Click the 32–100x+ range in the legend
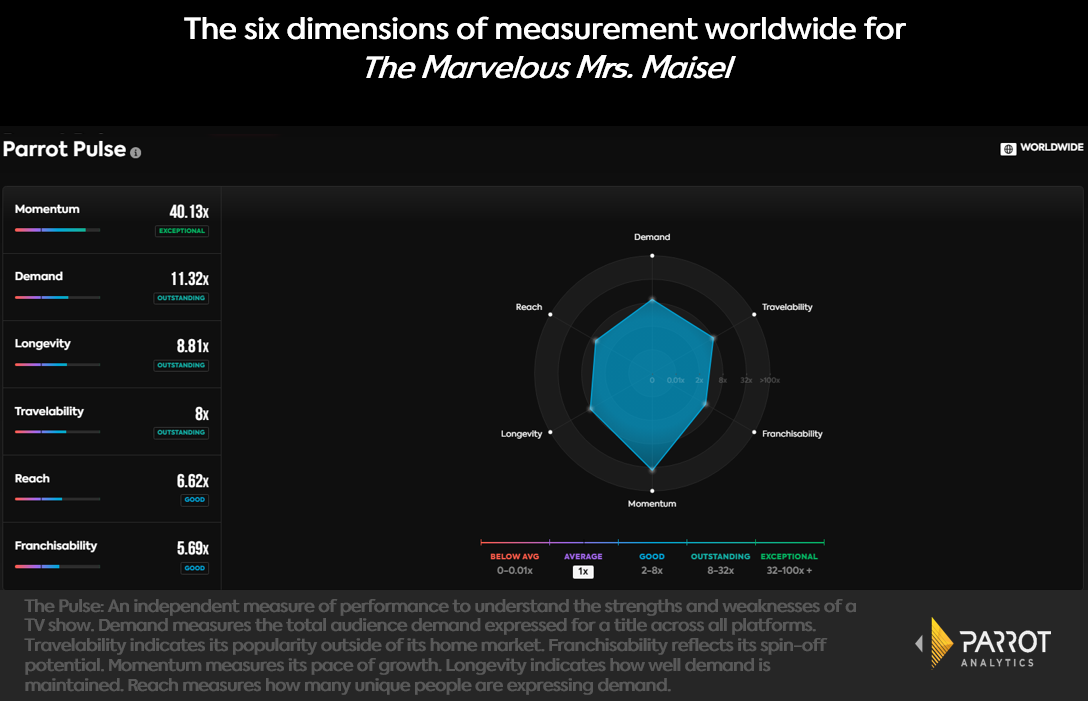The height and width of the screenshot is (701, 1088). pyautogui.click(x=790, y=571)
